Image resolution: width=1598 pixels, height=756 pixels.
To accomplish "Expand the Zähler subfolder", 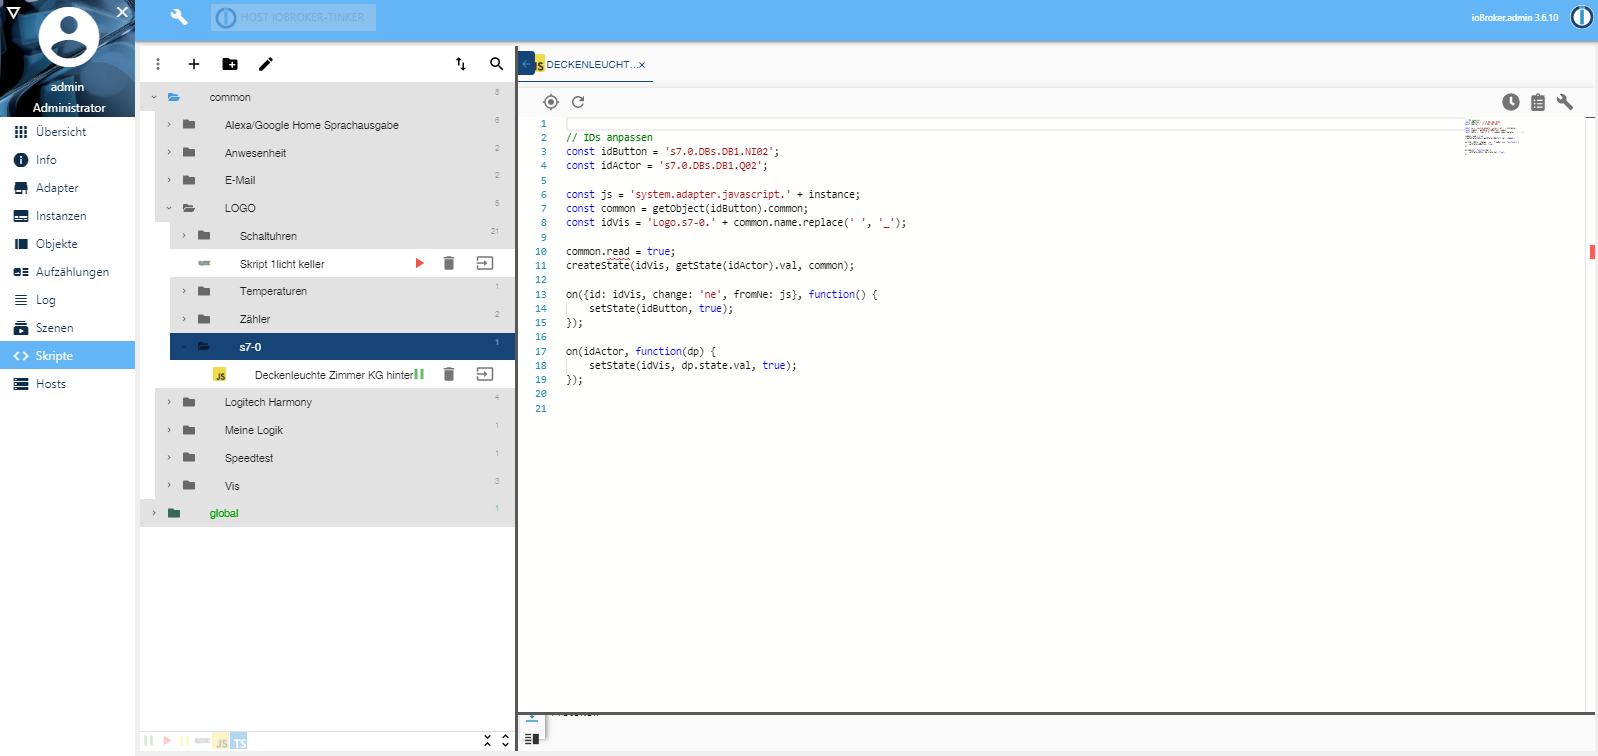I will pos(184,319).
